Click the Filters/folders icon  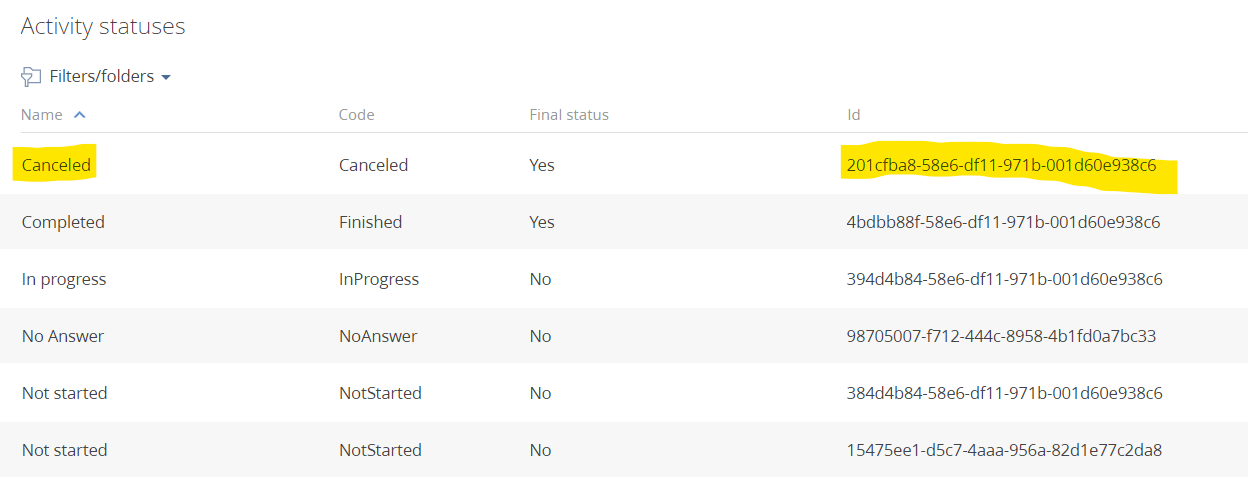tap(31, 76)
